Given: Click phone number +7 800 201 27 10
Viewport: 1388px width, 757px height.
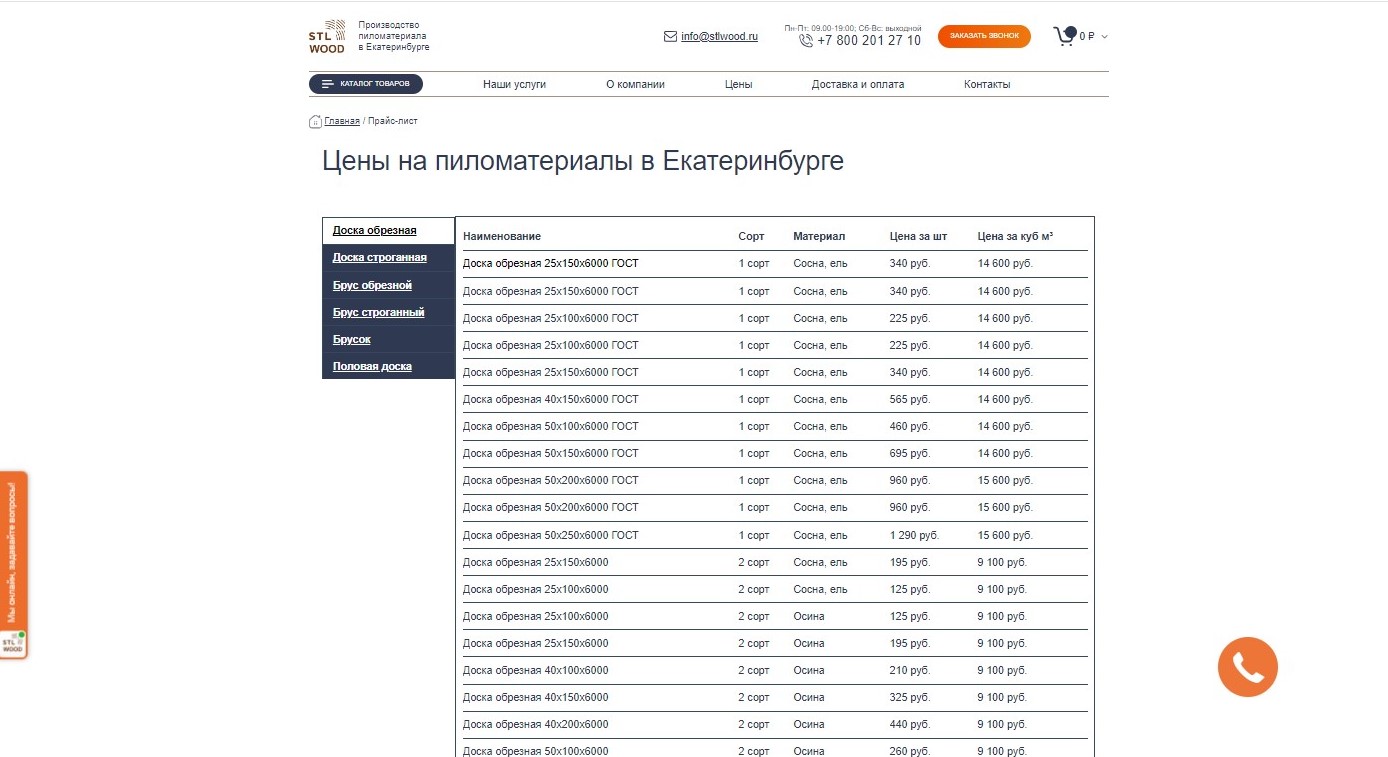Looking at the screenshot, I should (869, 41).
